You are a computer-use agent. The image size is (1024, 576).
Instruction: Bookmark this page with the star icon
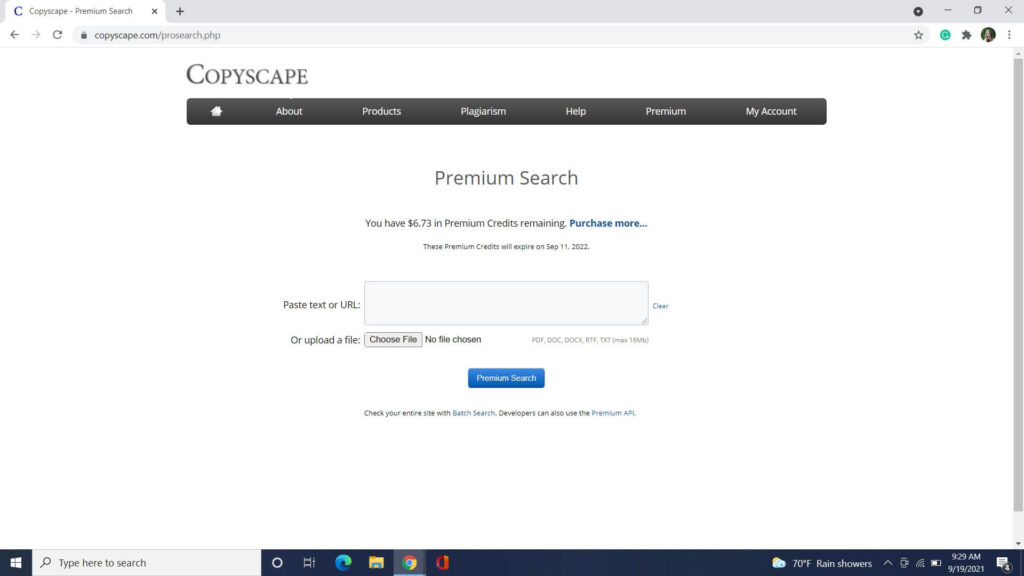918,34
